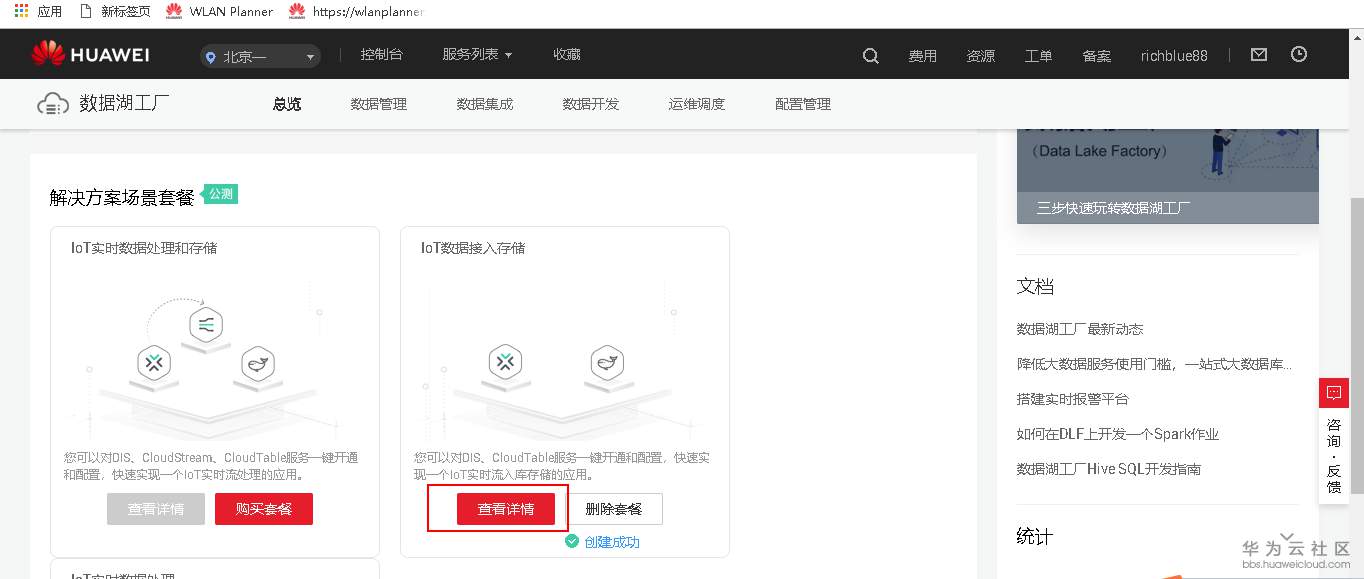Open search using the magnifier icon
The height and width of the screenshot is (579, 1364).
click(x=869, y=55)
